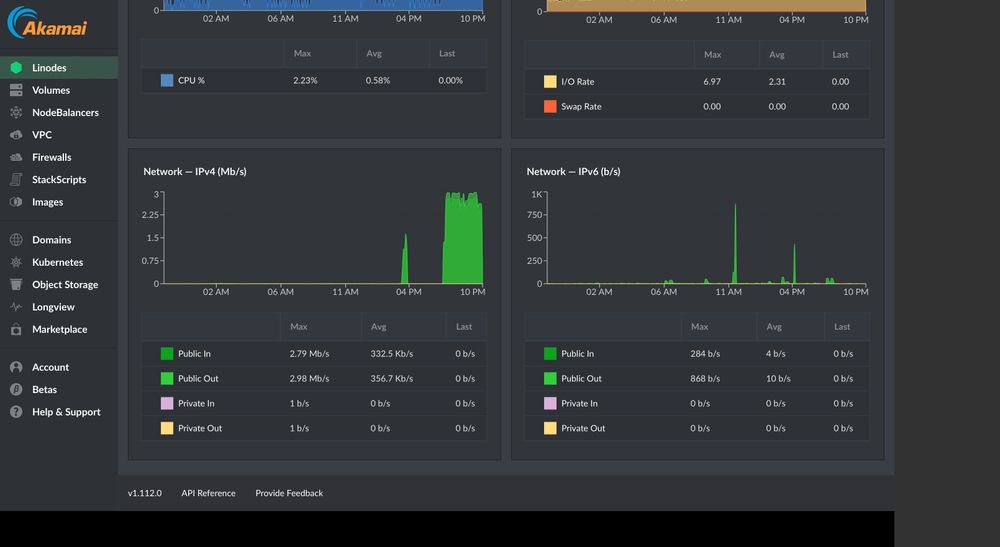Image resolution: width=1000 pixels, height=547 pixels.
Task: Click I/O Rate avg value 2.31
Action: point(777,82)
